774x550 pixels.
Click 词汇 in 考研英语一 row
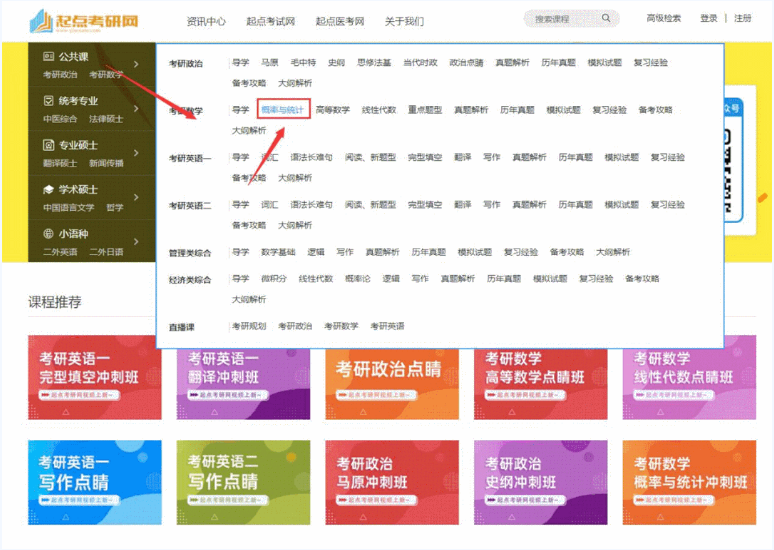(270, 157)
